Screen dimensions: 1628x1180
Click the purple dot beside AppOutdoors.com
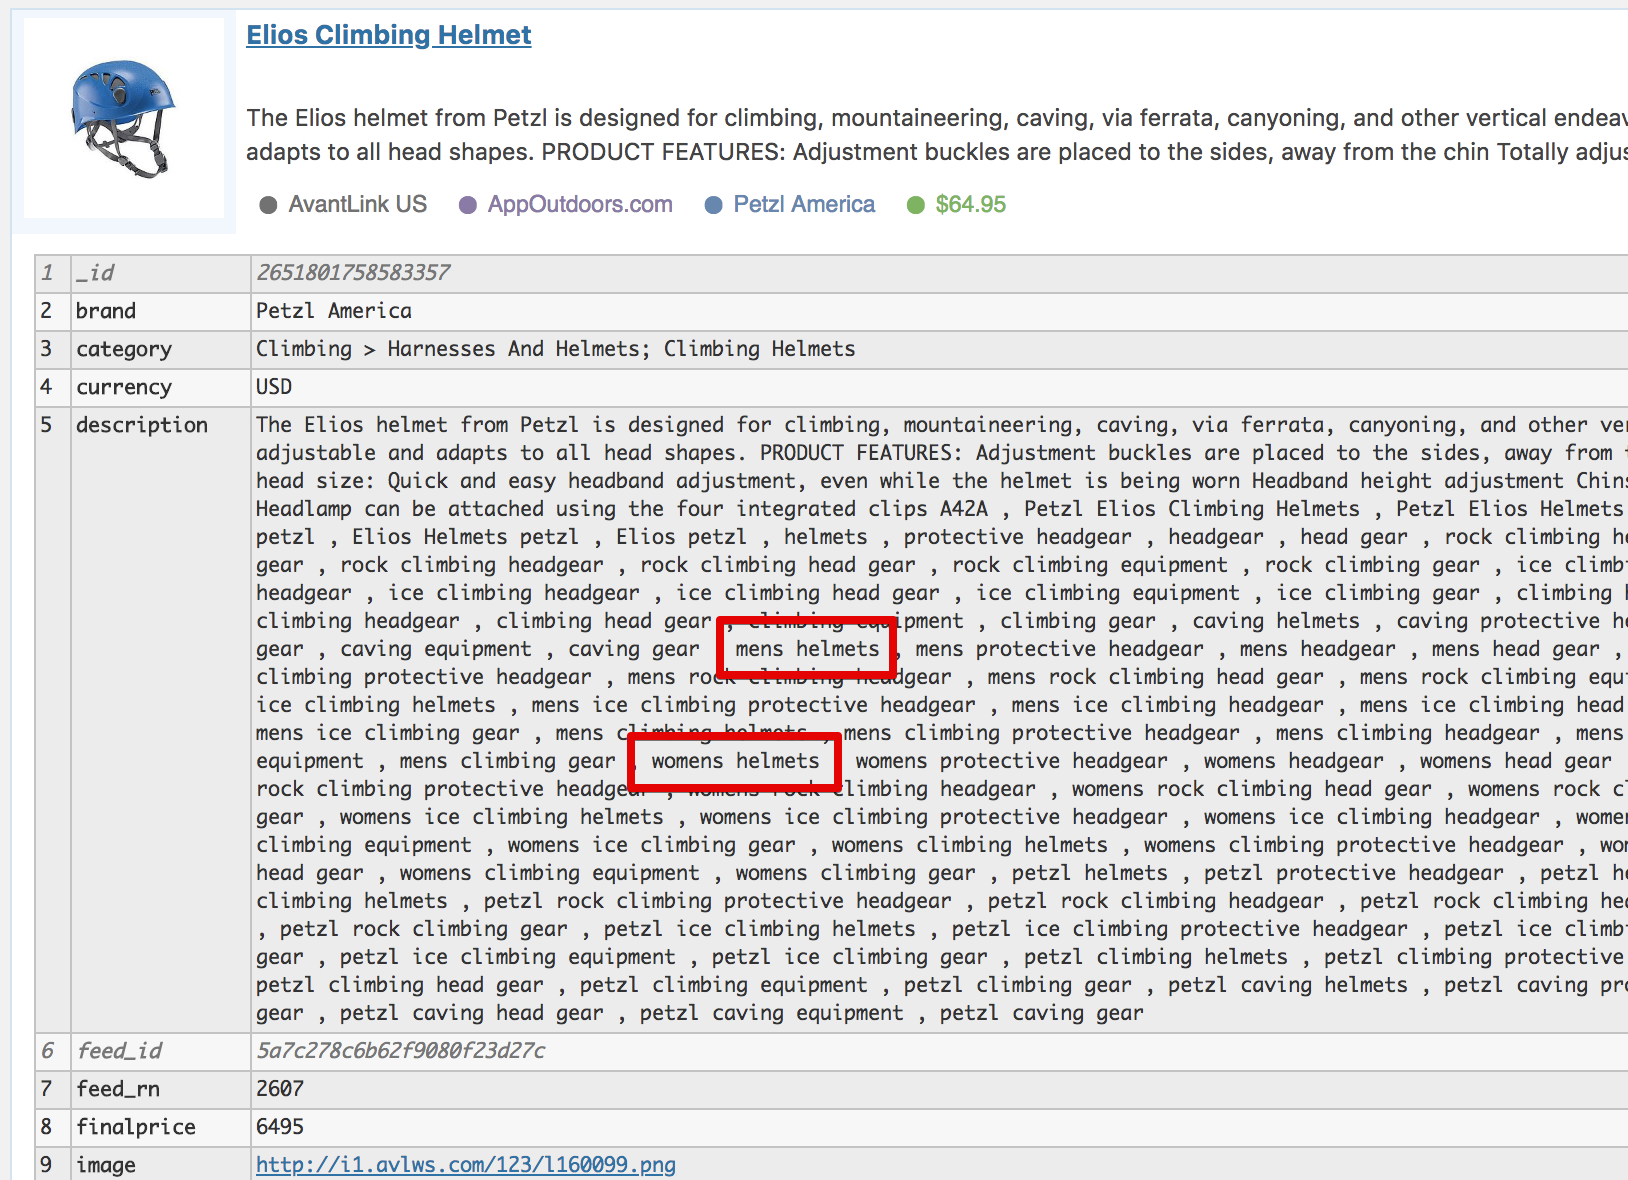467,205
